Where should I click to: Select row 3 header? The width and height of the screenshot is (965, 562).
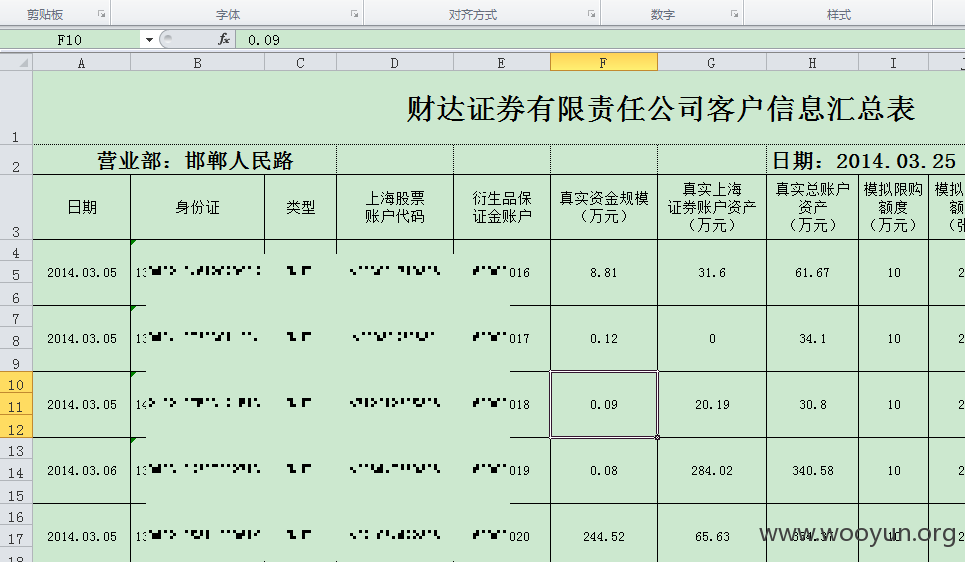click(16, 207)
